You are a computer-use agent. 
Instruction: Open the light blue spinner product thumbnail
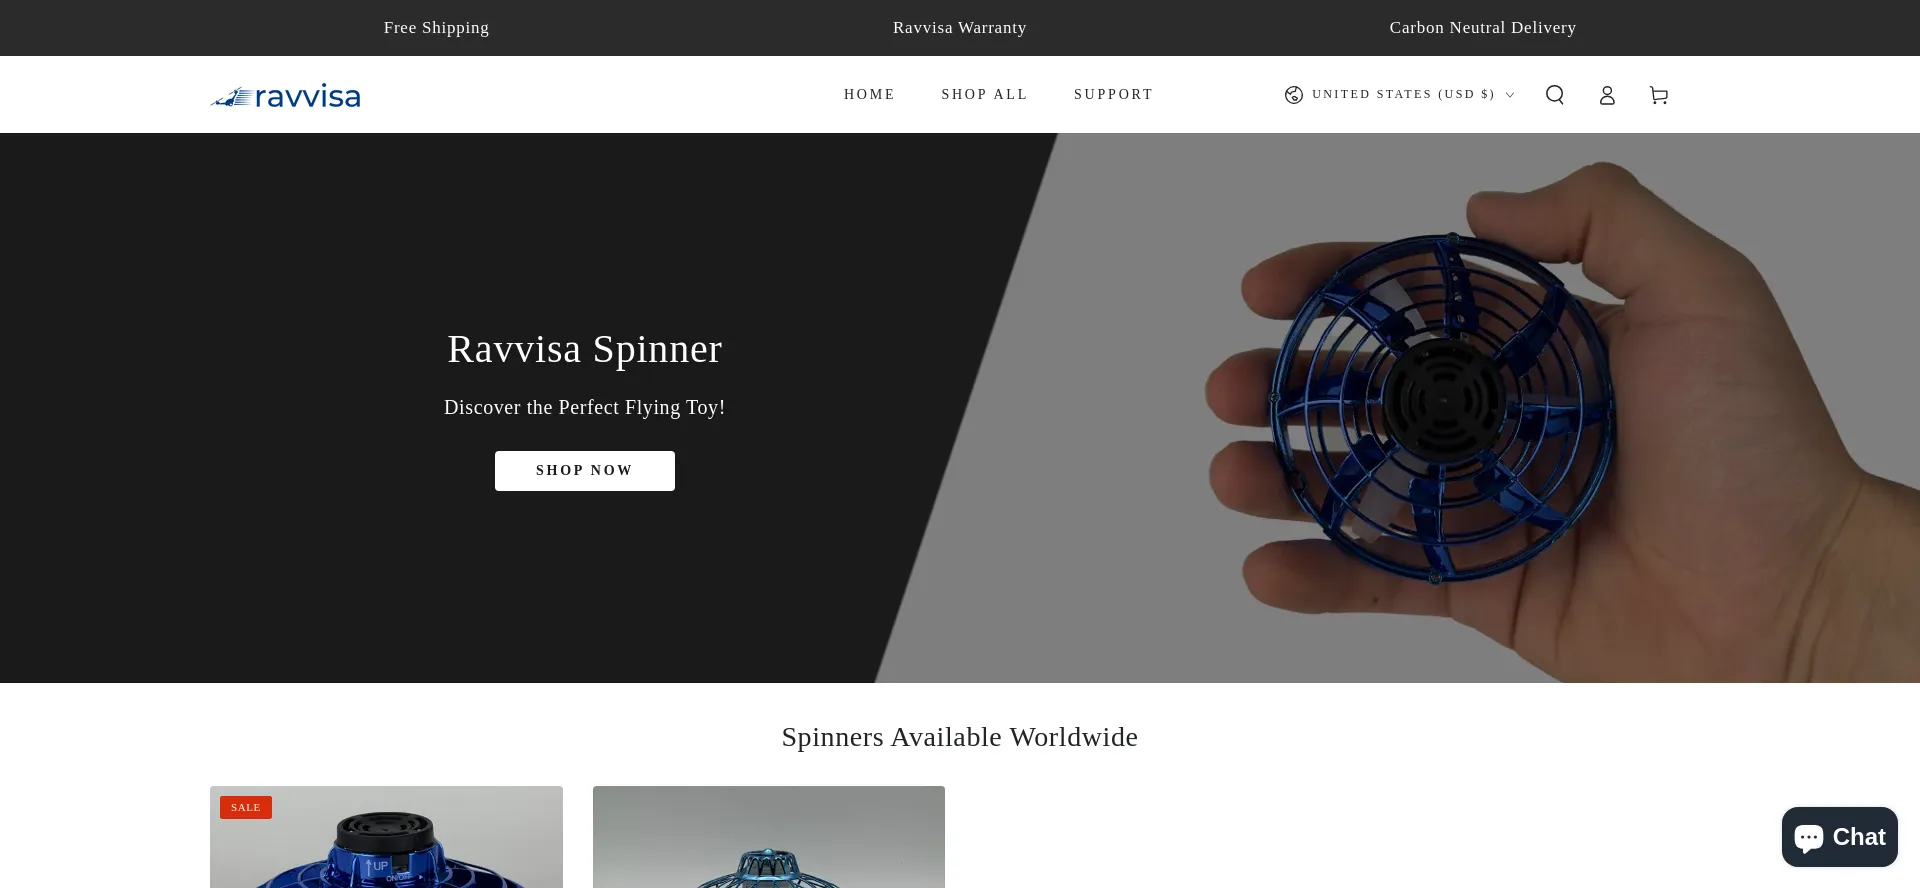coord(769,837)
